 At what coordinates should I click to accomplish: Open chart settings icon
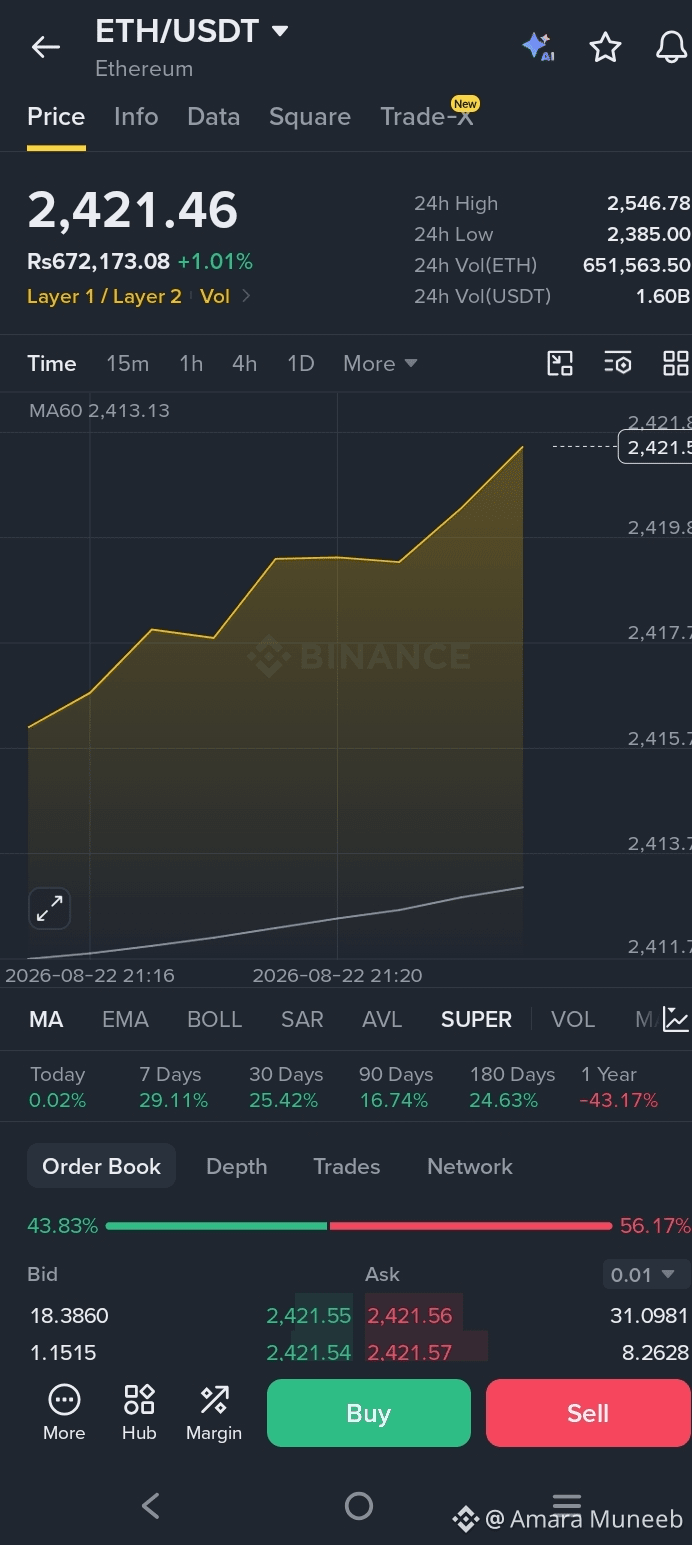tap(618, 363)
